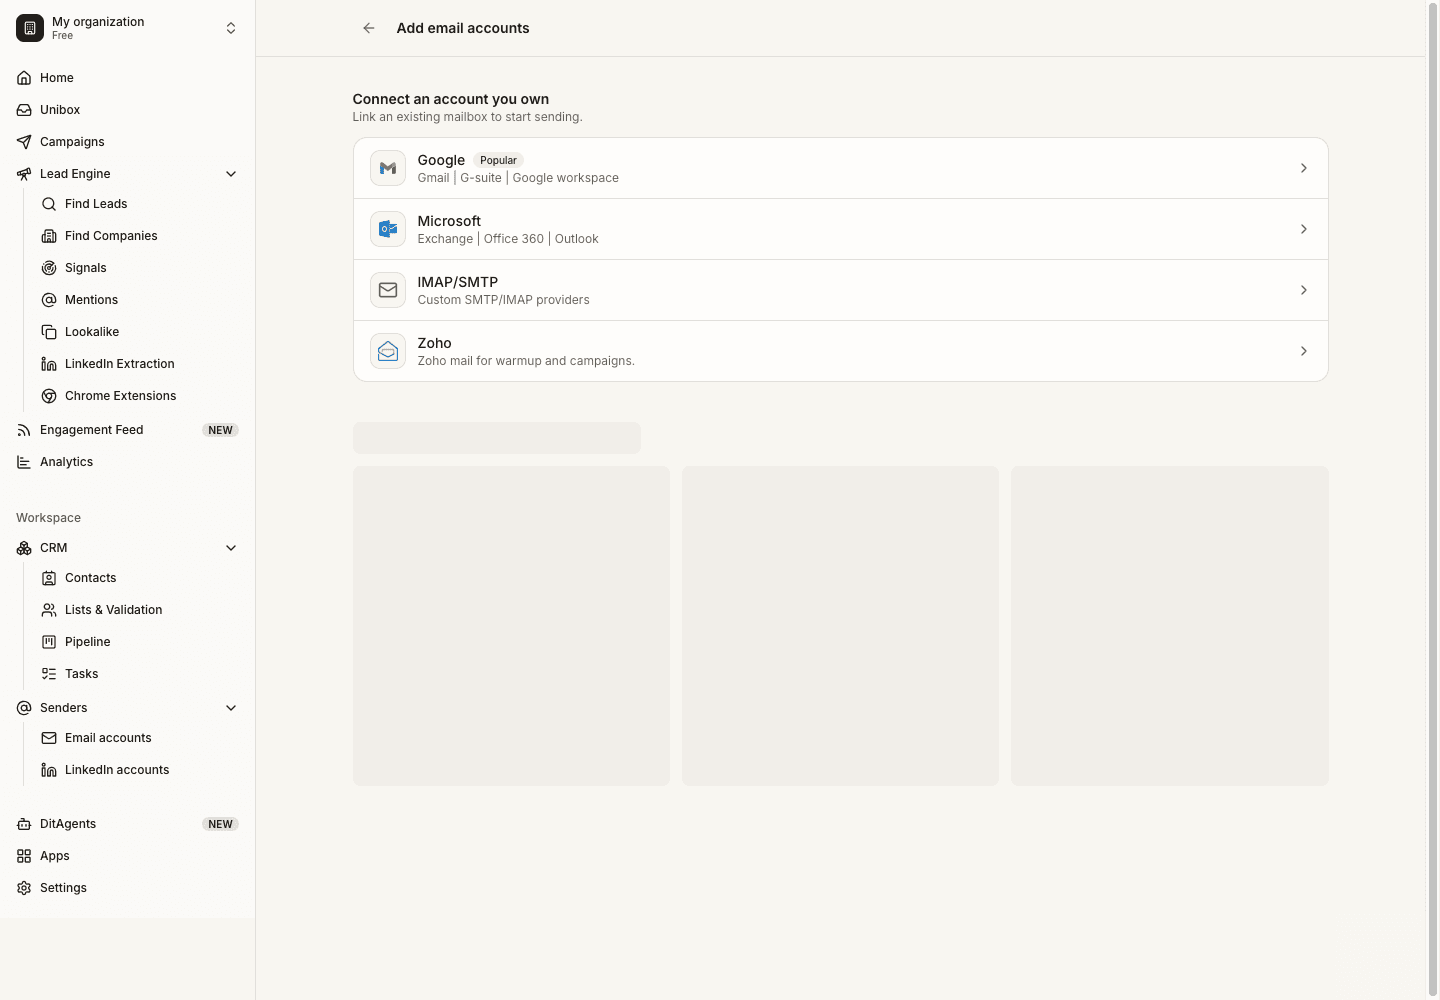Click the LinkedIn Extraction icon
Viewport: 1440px width, 1000px height.
pos(49,364)
